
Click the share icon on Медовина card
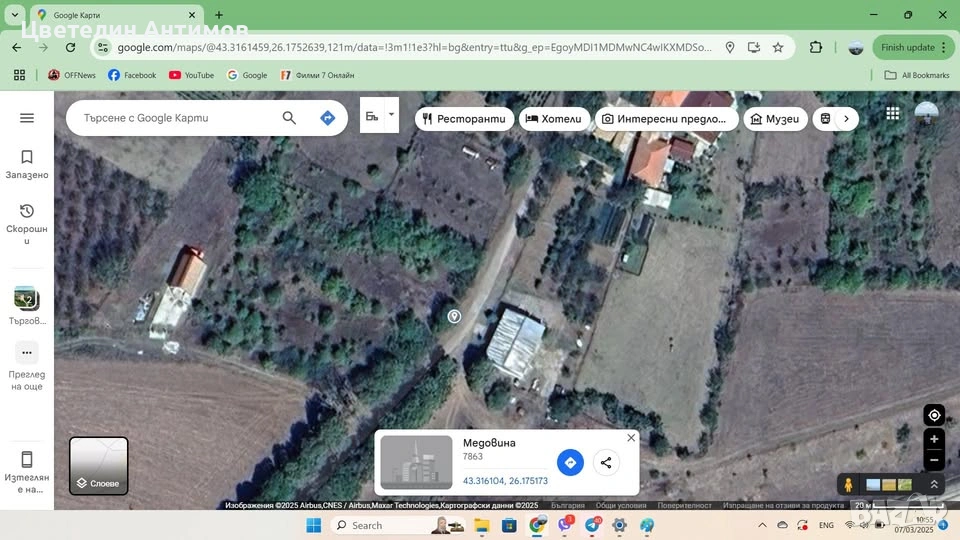[605, 462]
